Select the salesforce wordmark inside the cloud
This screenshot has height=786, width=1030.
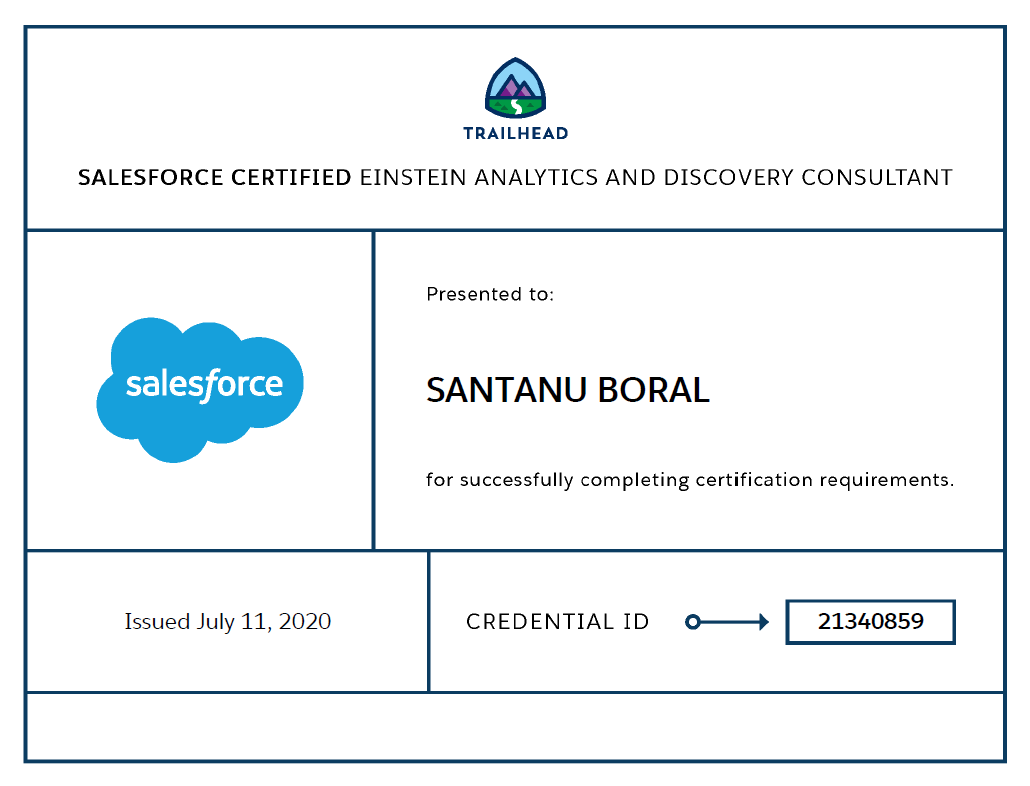[204, 384]
